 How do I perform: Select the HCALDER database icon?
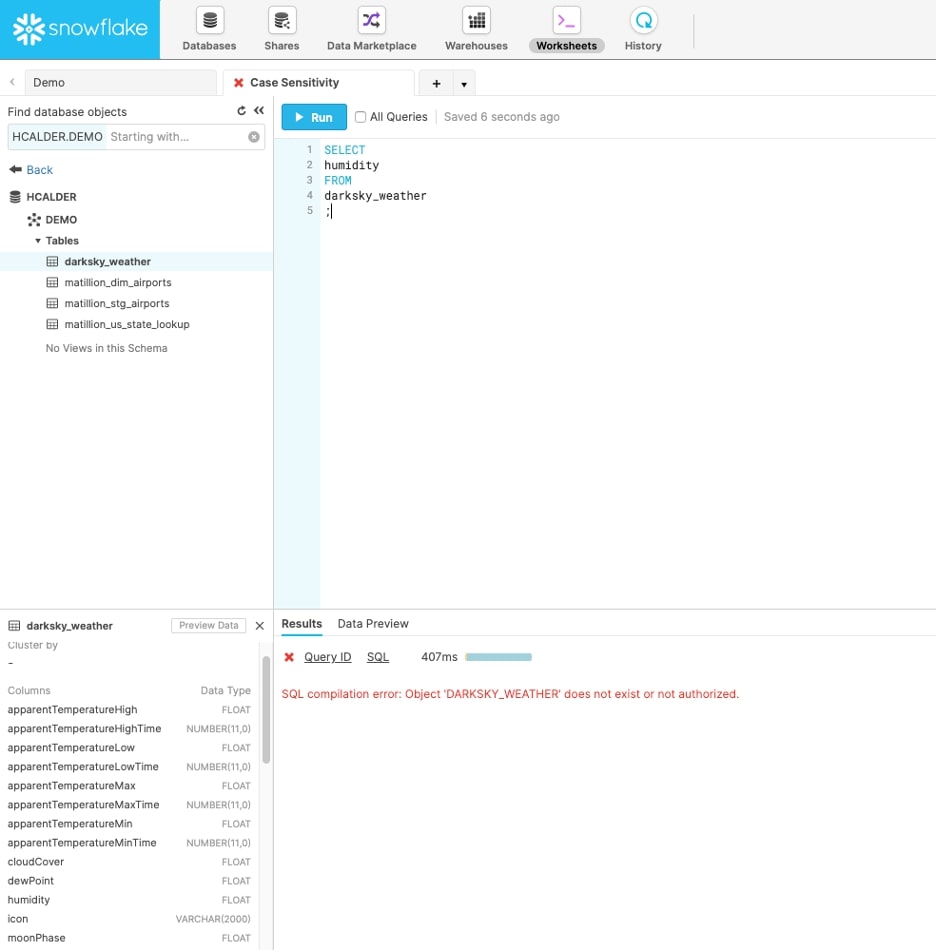pyautogui.click(x=15, y=197)
